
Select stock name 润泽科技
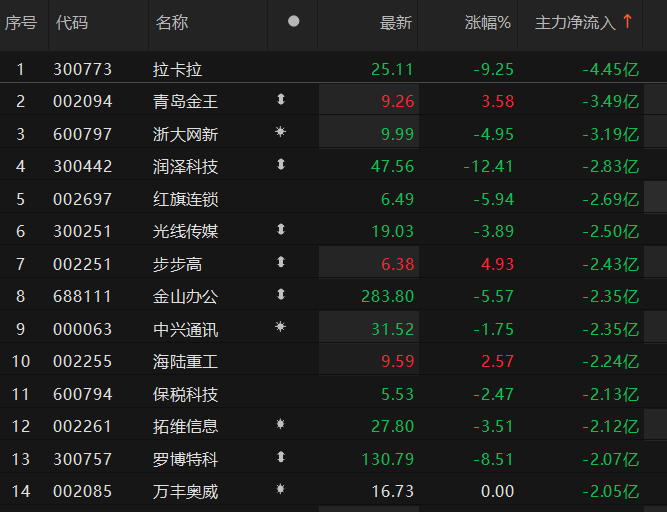click(185, 167)
